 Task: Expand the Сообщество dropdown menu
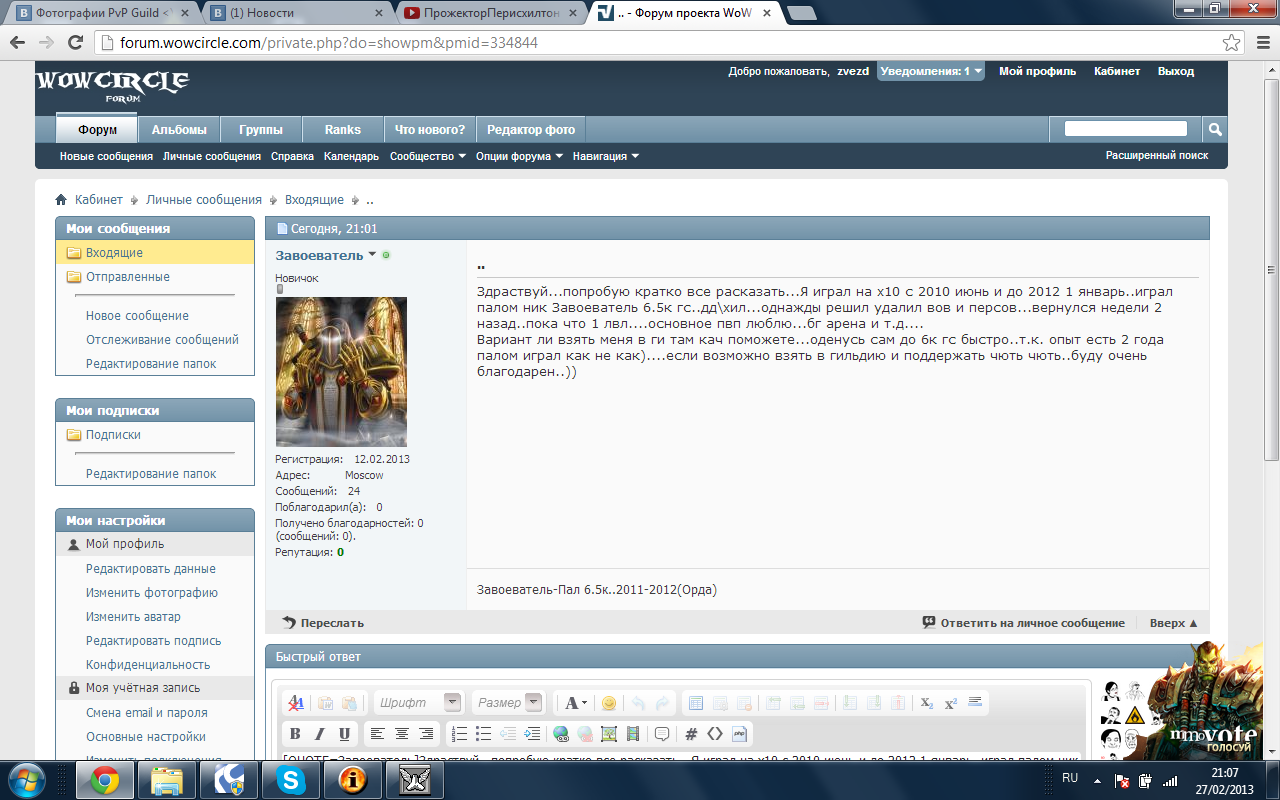(x=428, y=156)
